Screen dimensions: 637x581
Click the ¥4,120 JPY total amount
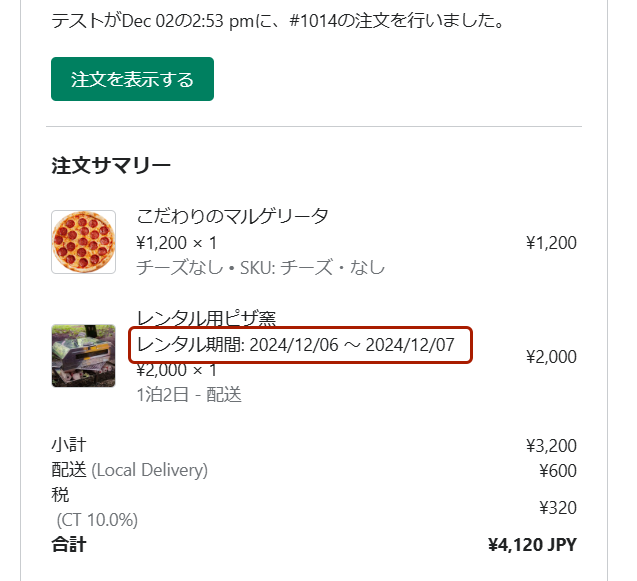coord(532,545)
